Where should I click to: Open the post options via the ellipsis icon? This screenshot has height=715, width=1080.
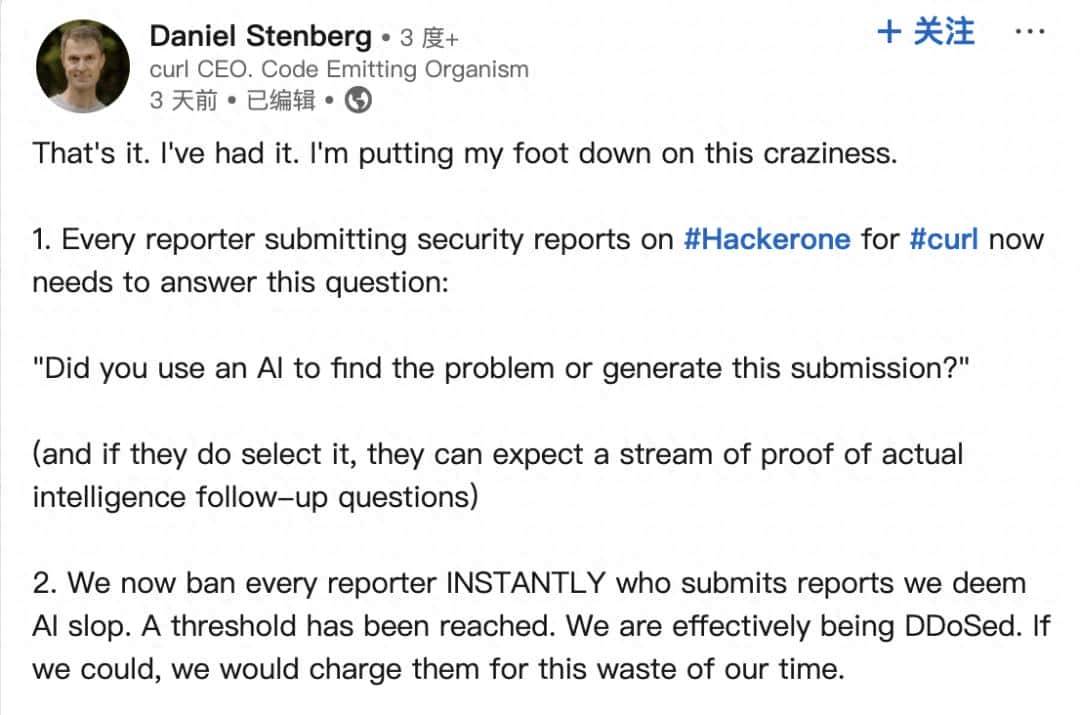[x=1030, y=33]
